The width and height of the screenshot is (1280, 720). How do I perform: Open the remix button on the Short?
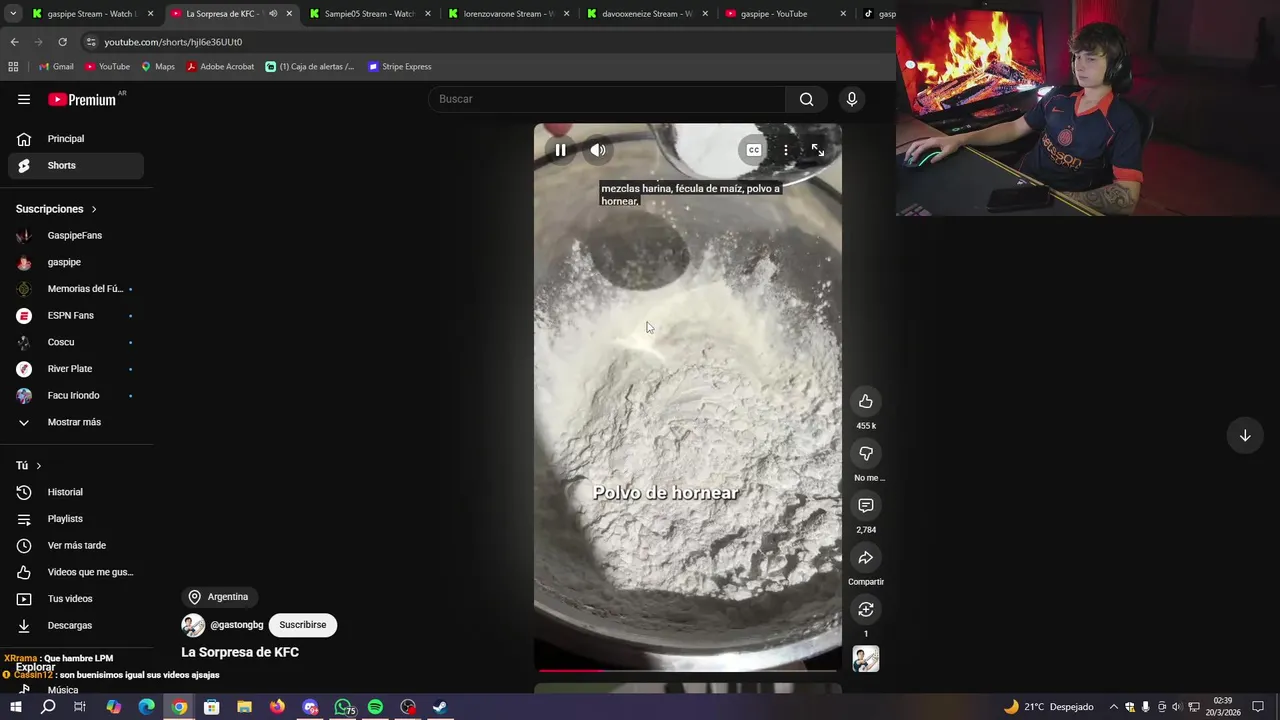(x=866, y=610)
